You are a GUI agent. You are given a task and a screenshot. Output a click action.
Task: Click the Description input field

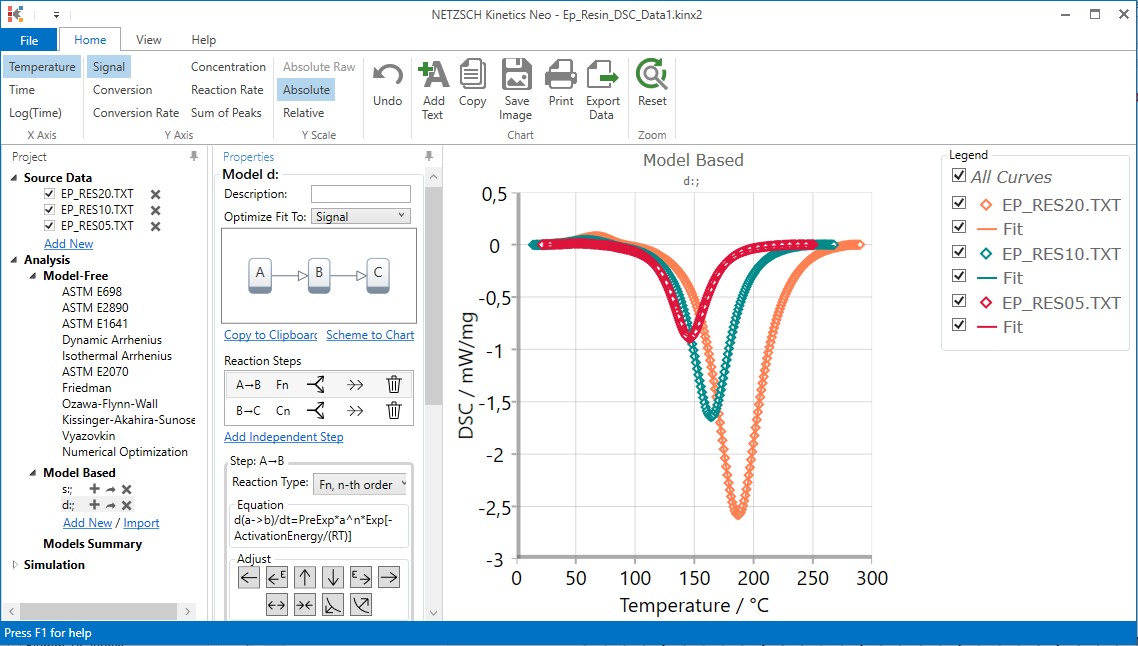[x=360, y=194]
